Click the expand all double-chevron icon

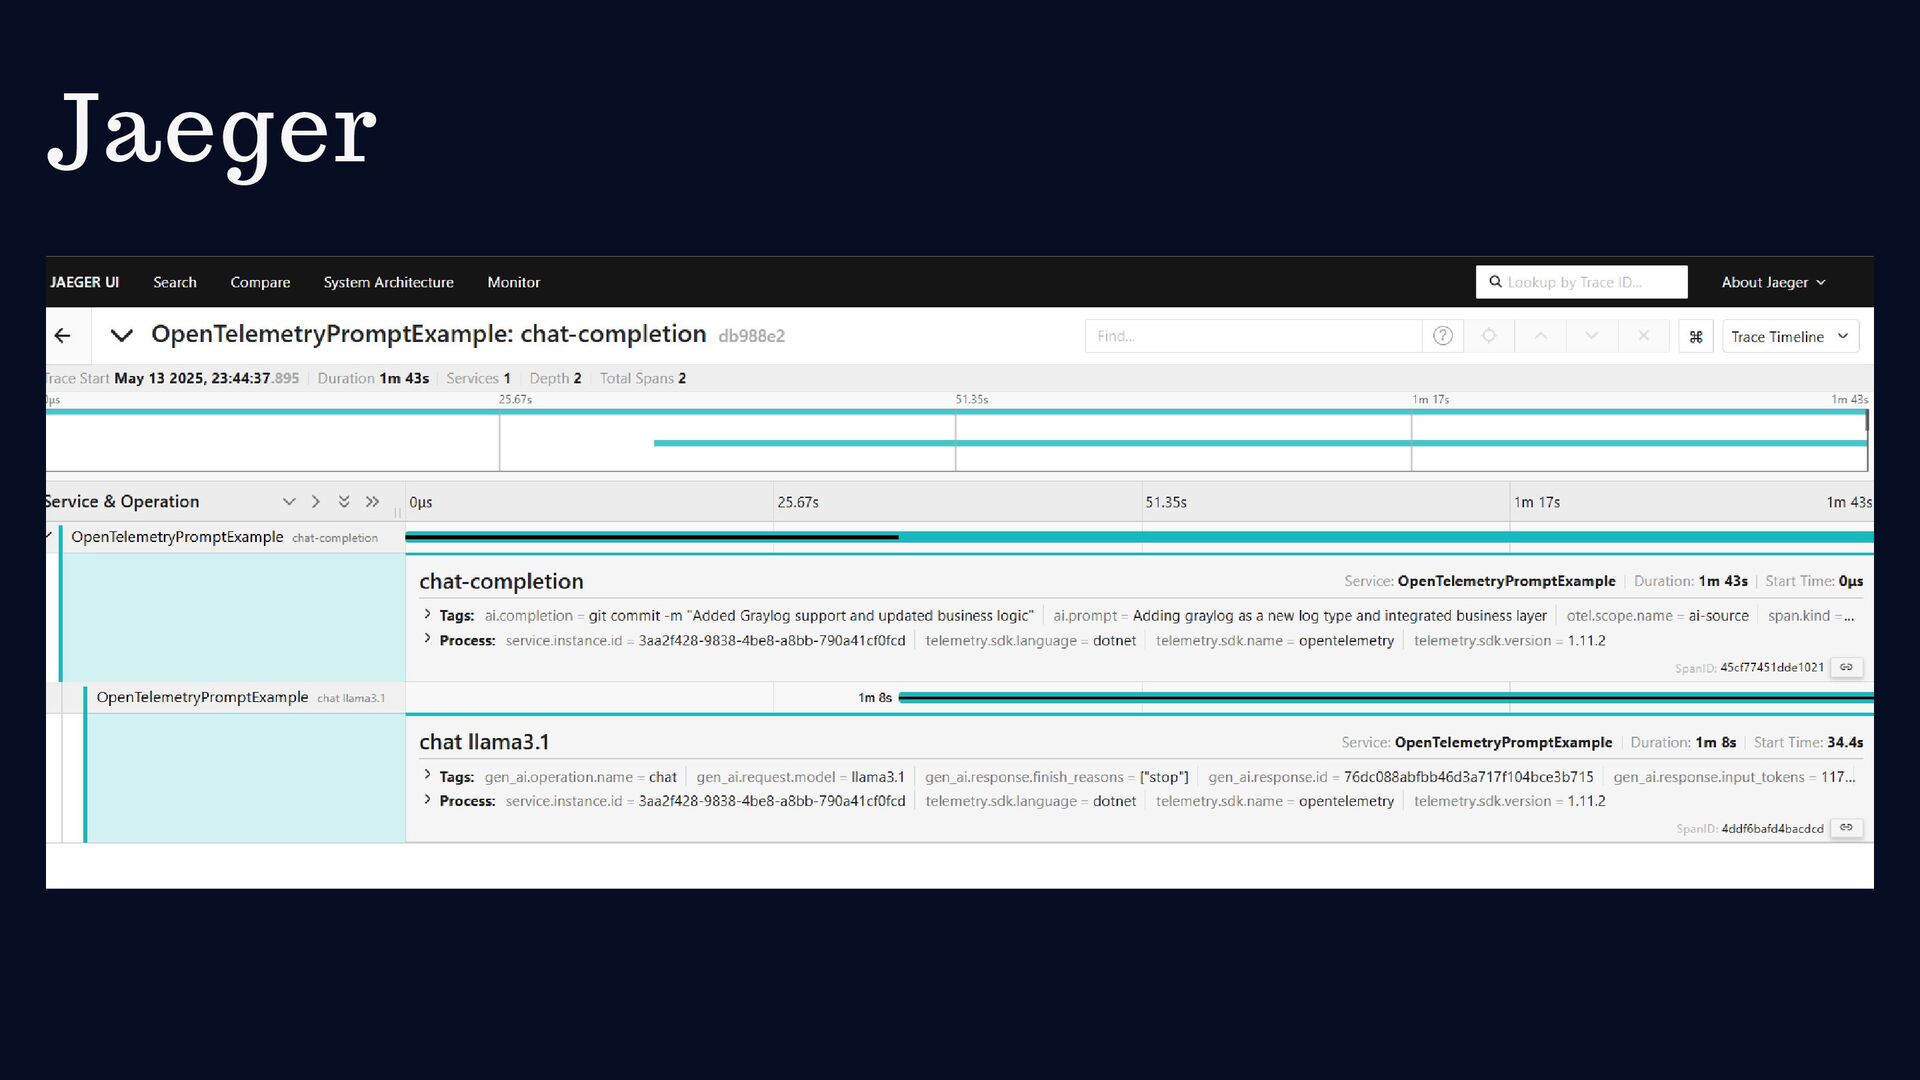coord(373,502)
